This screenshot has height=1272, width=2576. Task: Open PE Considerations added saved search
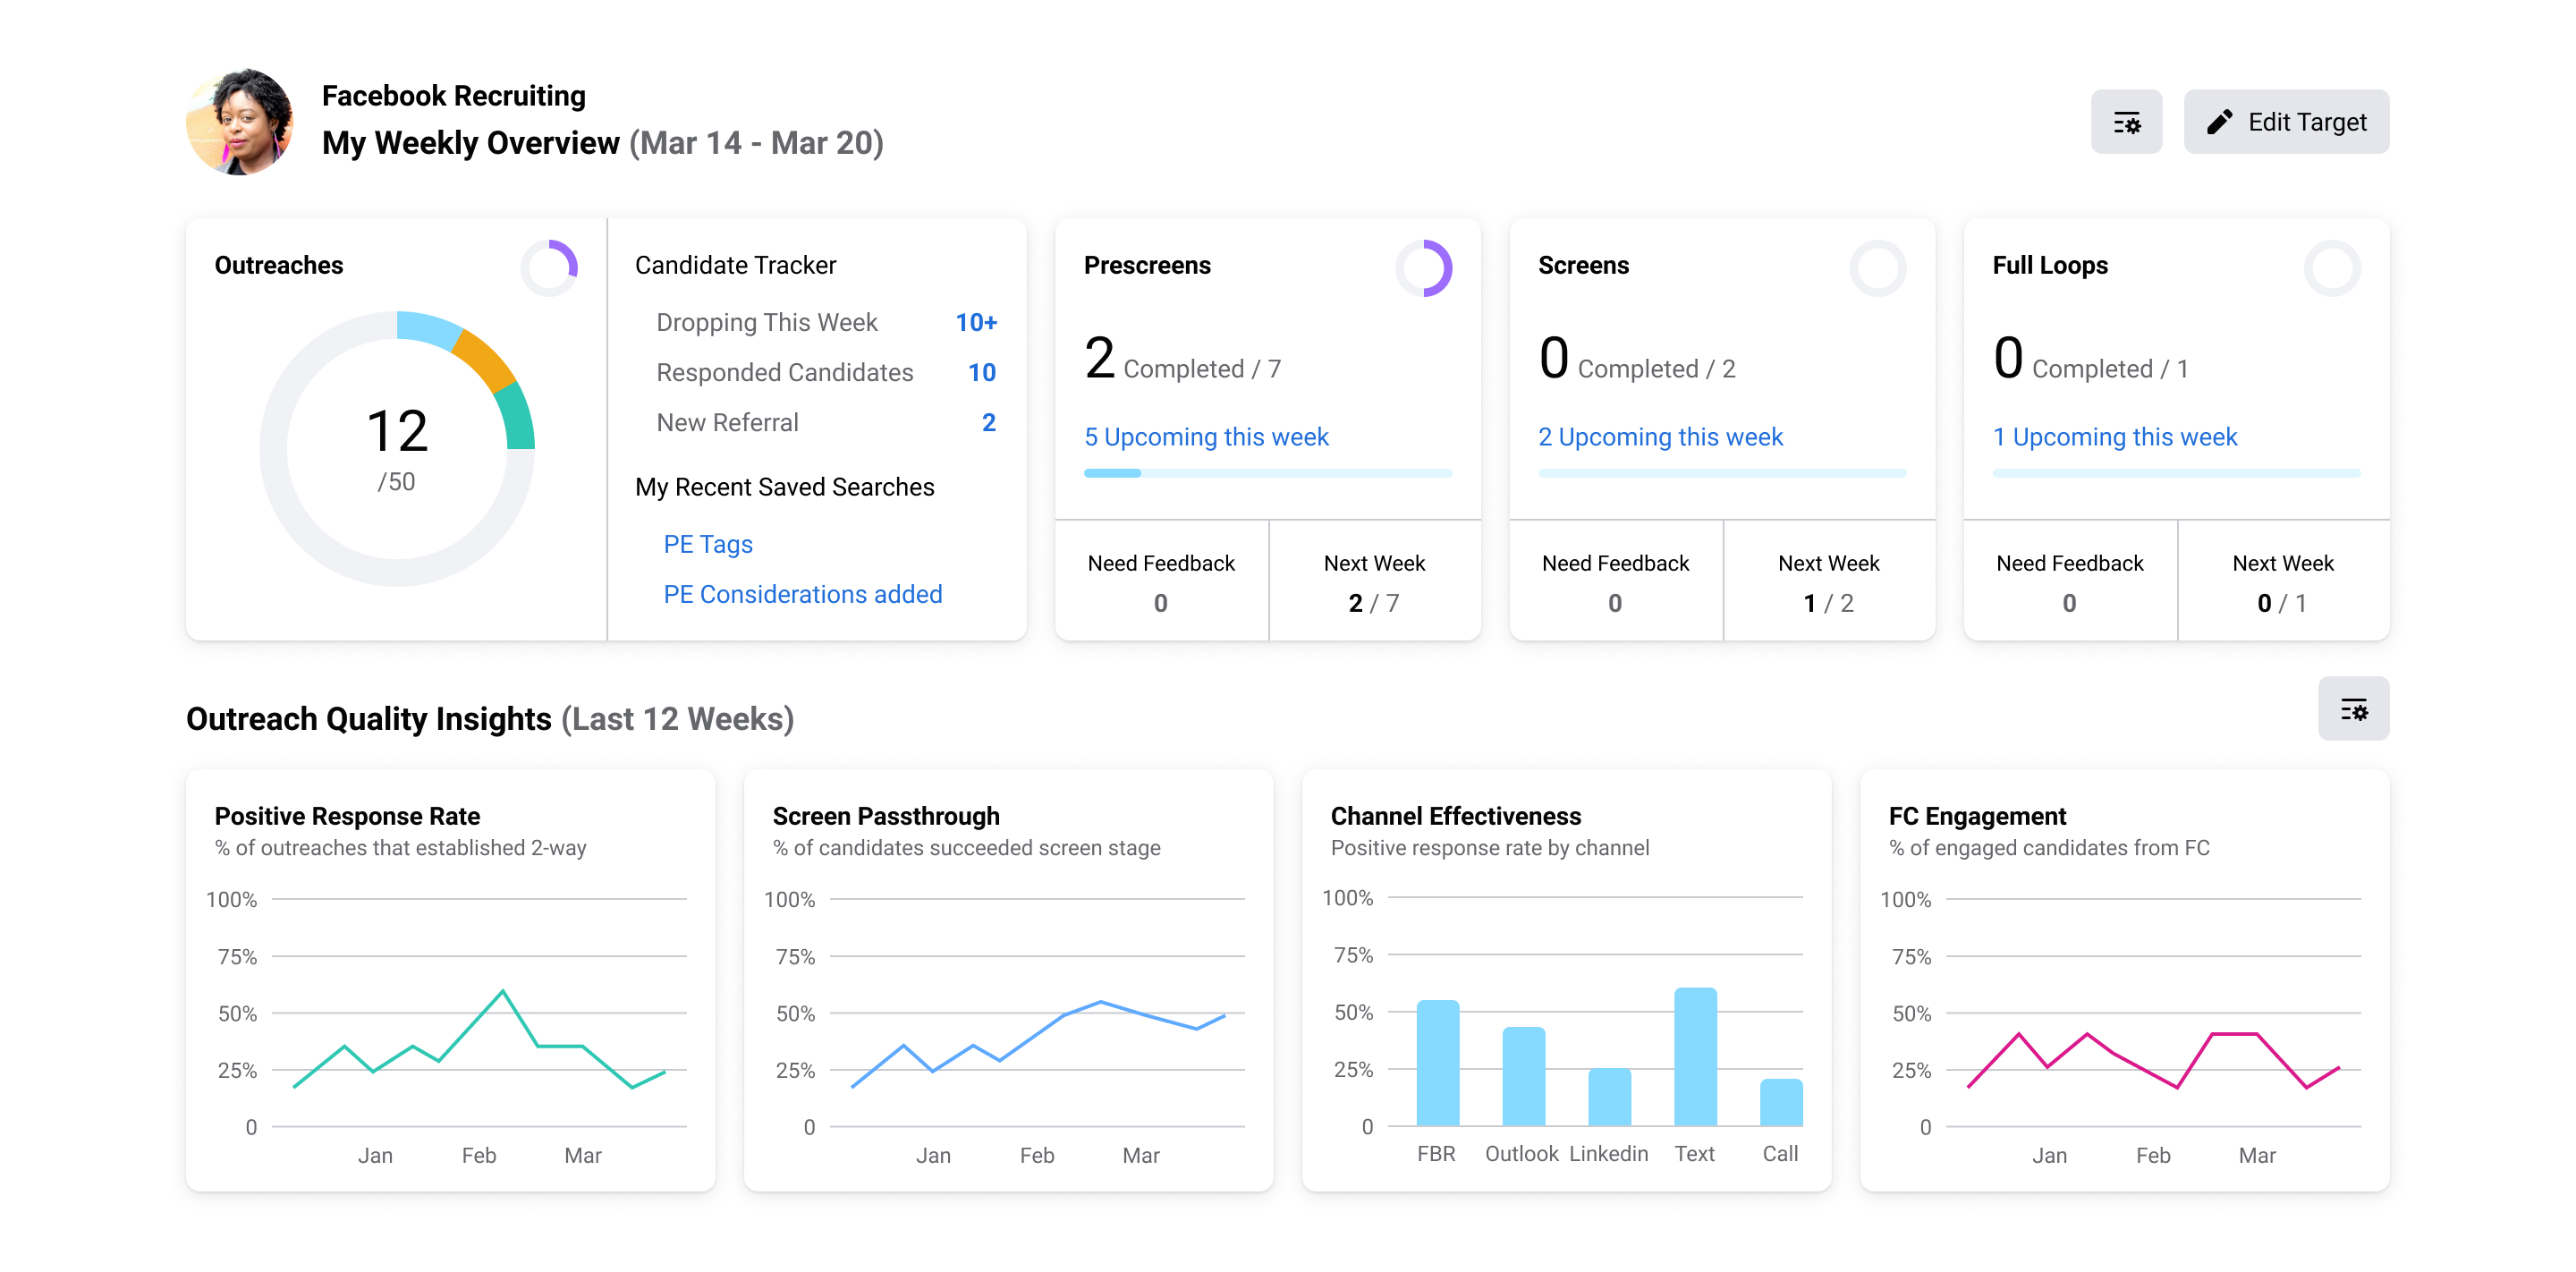(x=802, y=594)
